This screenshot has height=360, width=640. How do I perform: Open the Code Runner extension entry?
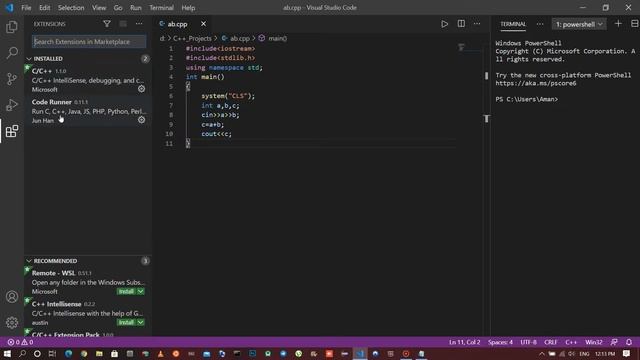point(88,111)
